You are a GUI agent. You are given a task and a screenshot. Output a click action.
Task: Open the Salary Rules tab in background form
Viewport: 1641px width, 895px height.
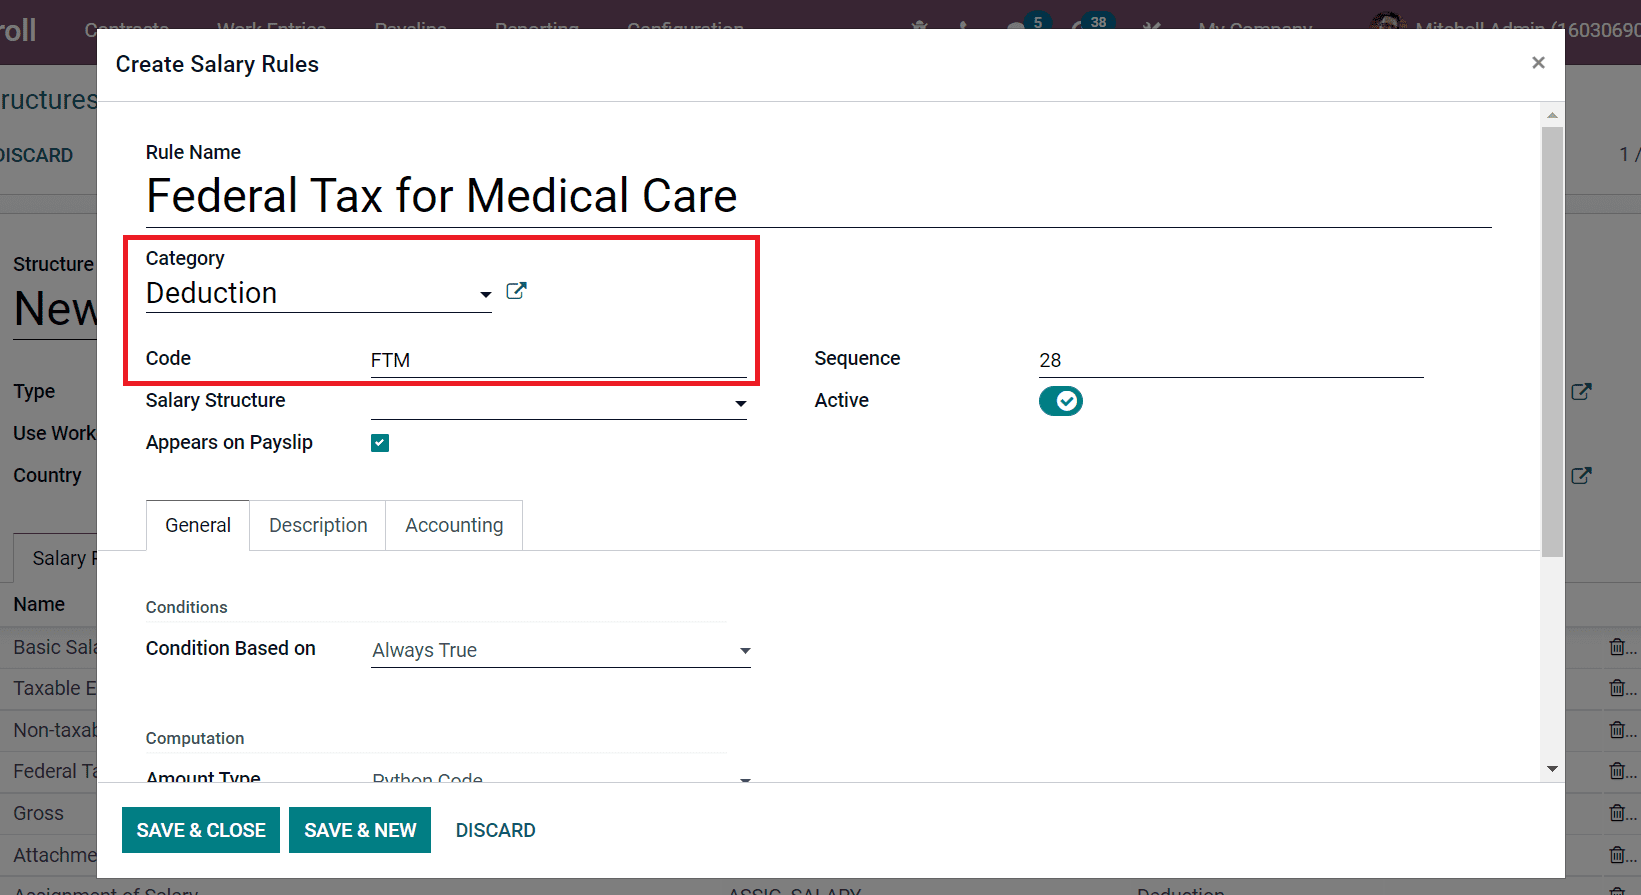click(56, 558)
